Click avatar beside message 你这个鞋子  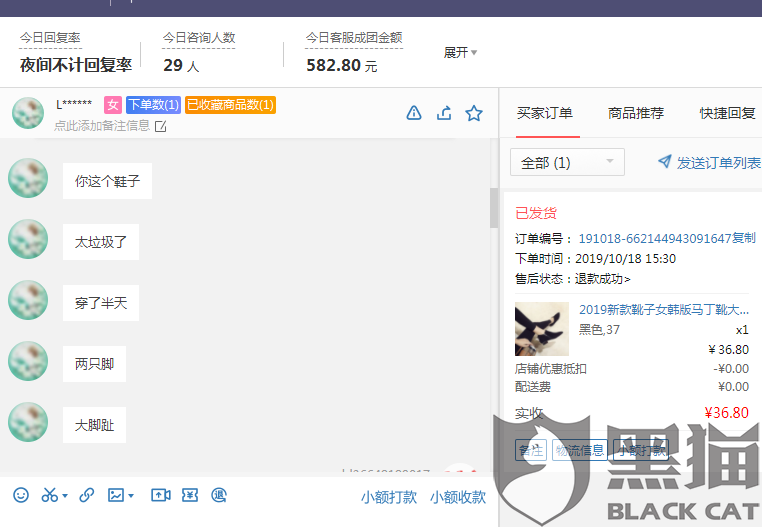tap(28, 178)
